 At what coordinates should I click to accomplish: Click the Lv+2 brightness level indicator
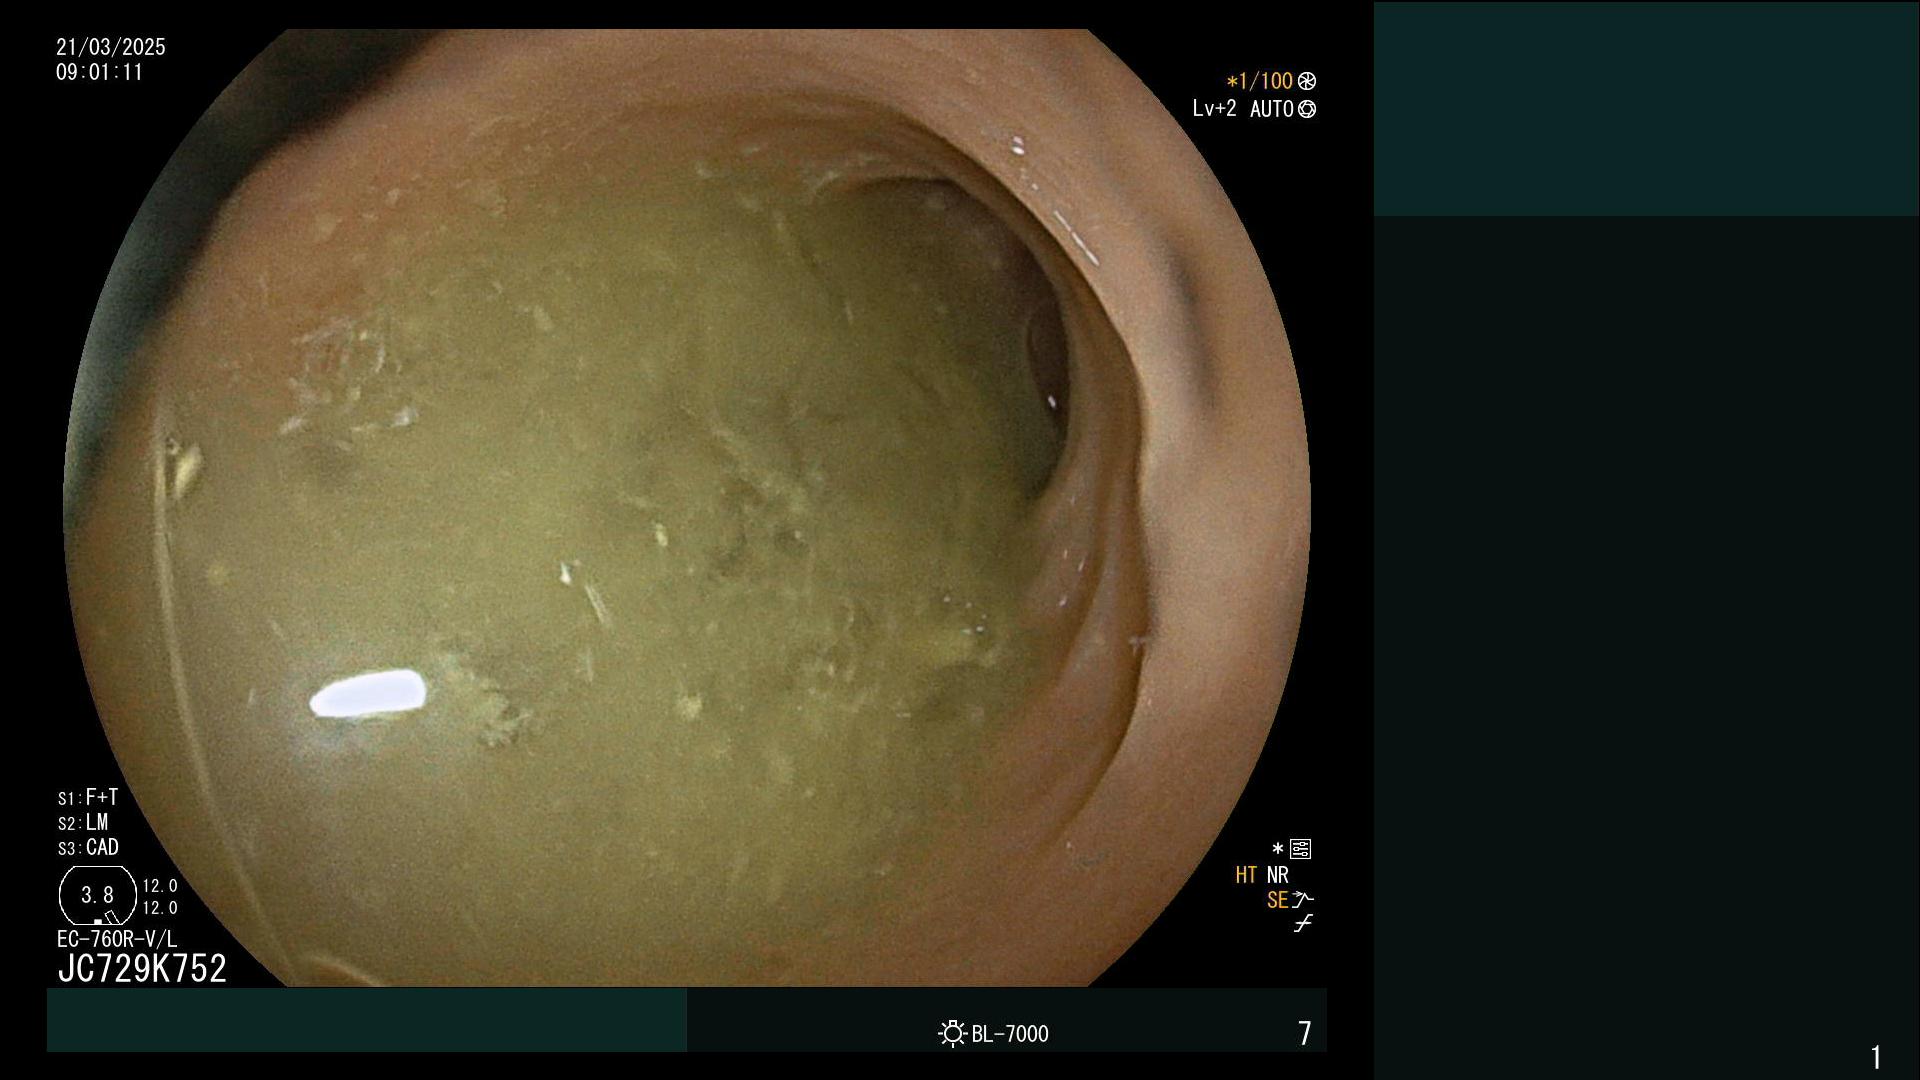click(1214, 108)
